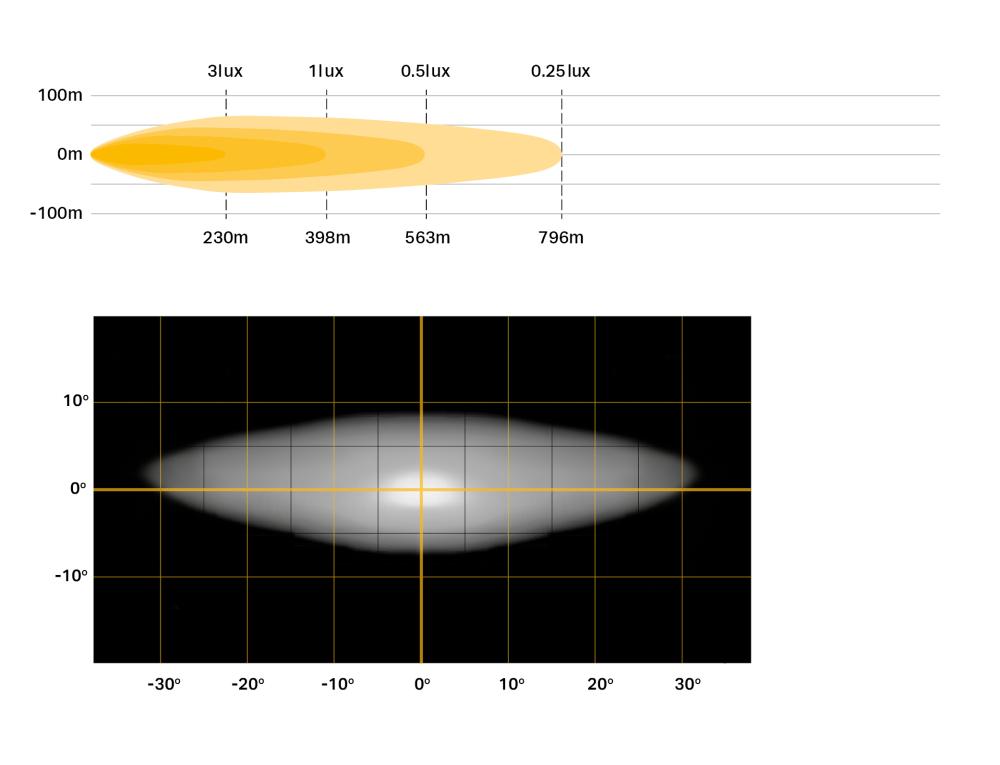Select the -20° horizontal axis label
This screenshot has width=1000, height=765.
[x=247, y=684]
